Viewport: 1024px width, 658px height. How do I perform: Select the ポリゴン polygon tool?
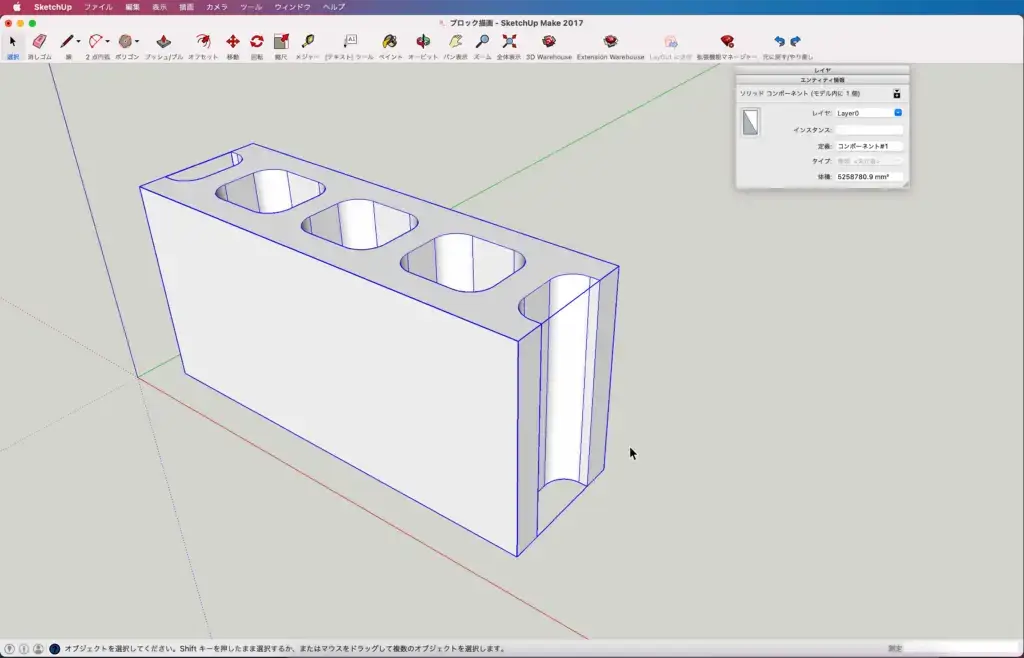(125, 42)
